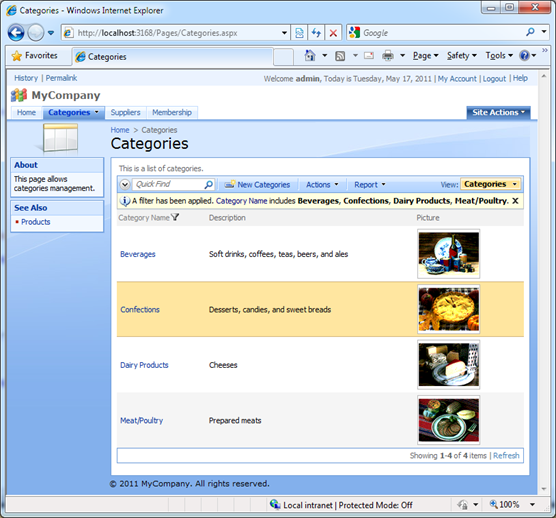Click the Quick Find magnifier icon

click(x=208, y=184)
